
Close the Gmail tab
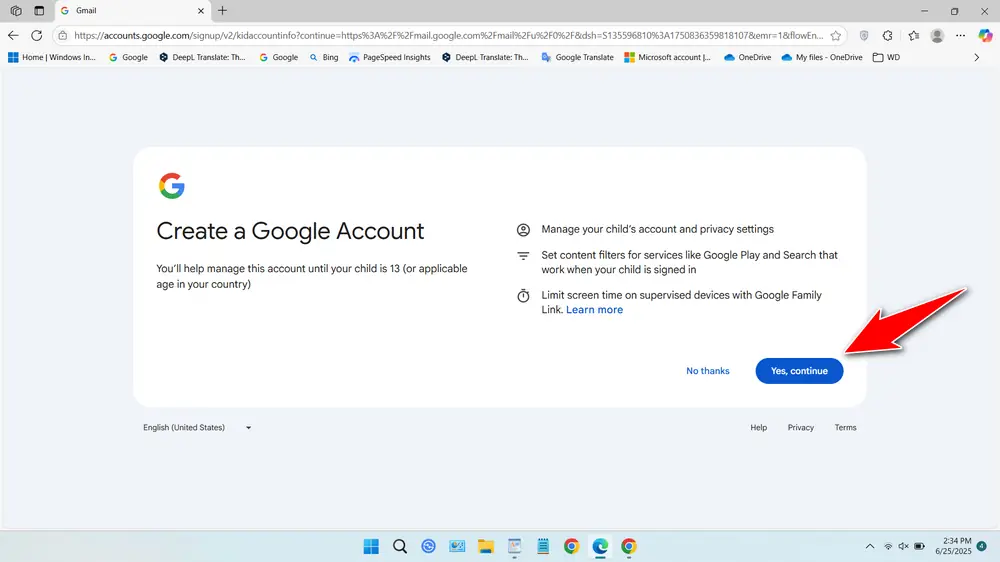tap(200, 11)
